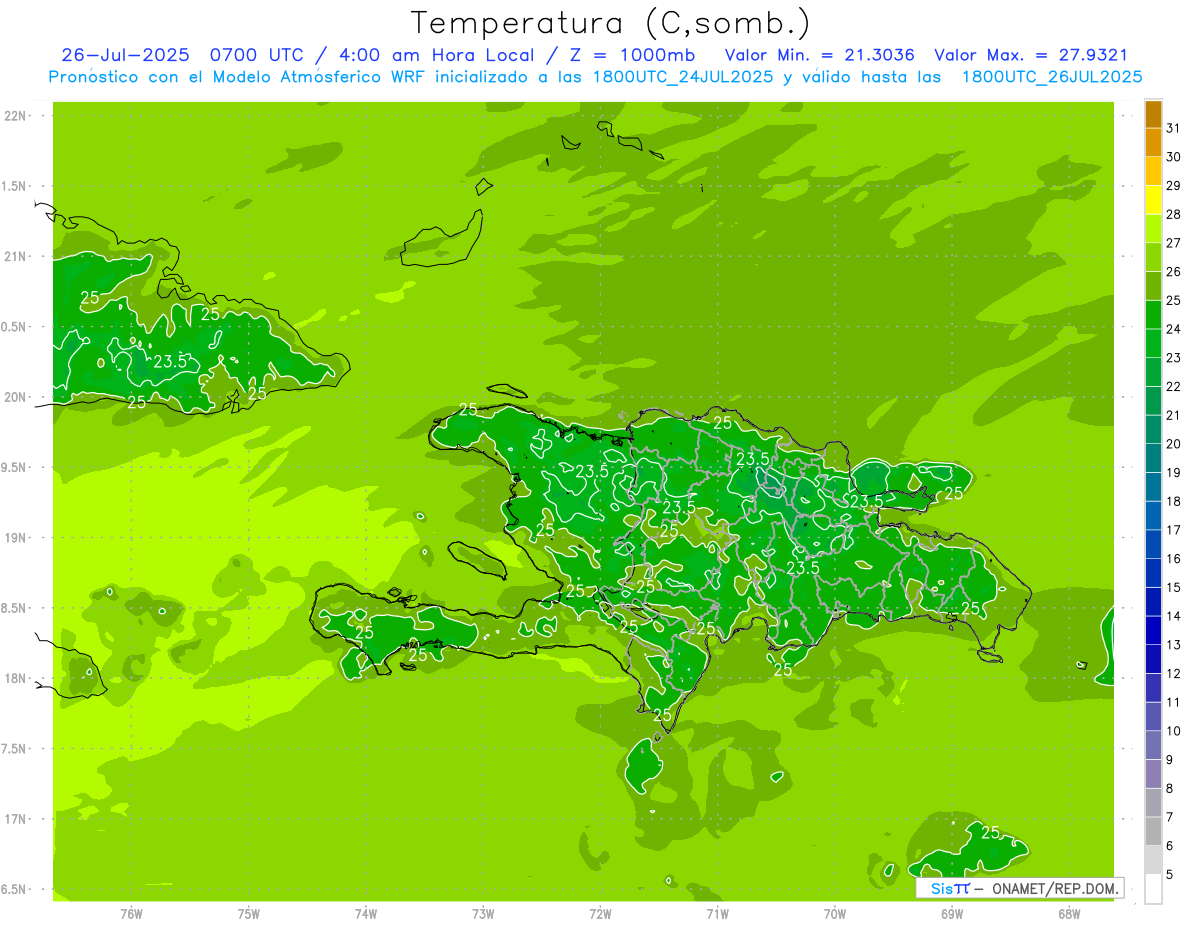1200x927 pixels.
Task: Click the "21N" latitude axis label
Action: 16,257
